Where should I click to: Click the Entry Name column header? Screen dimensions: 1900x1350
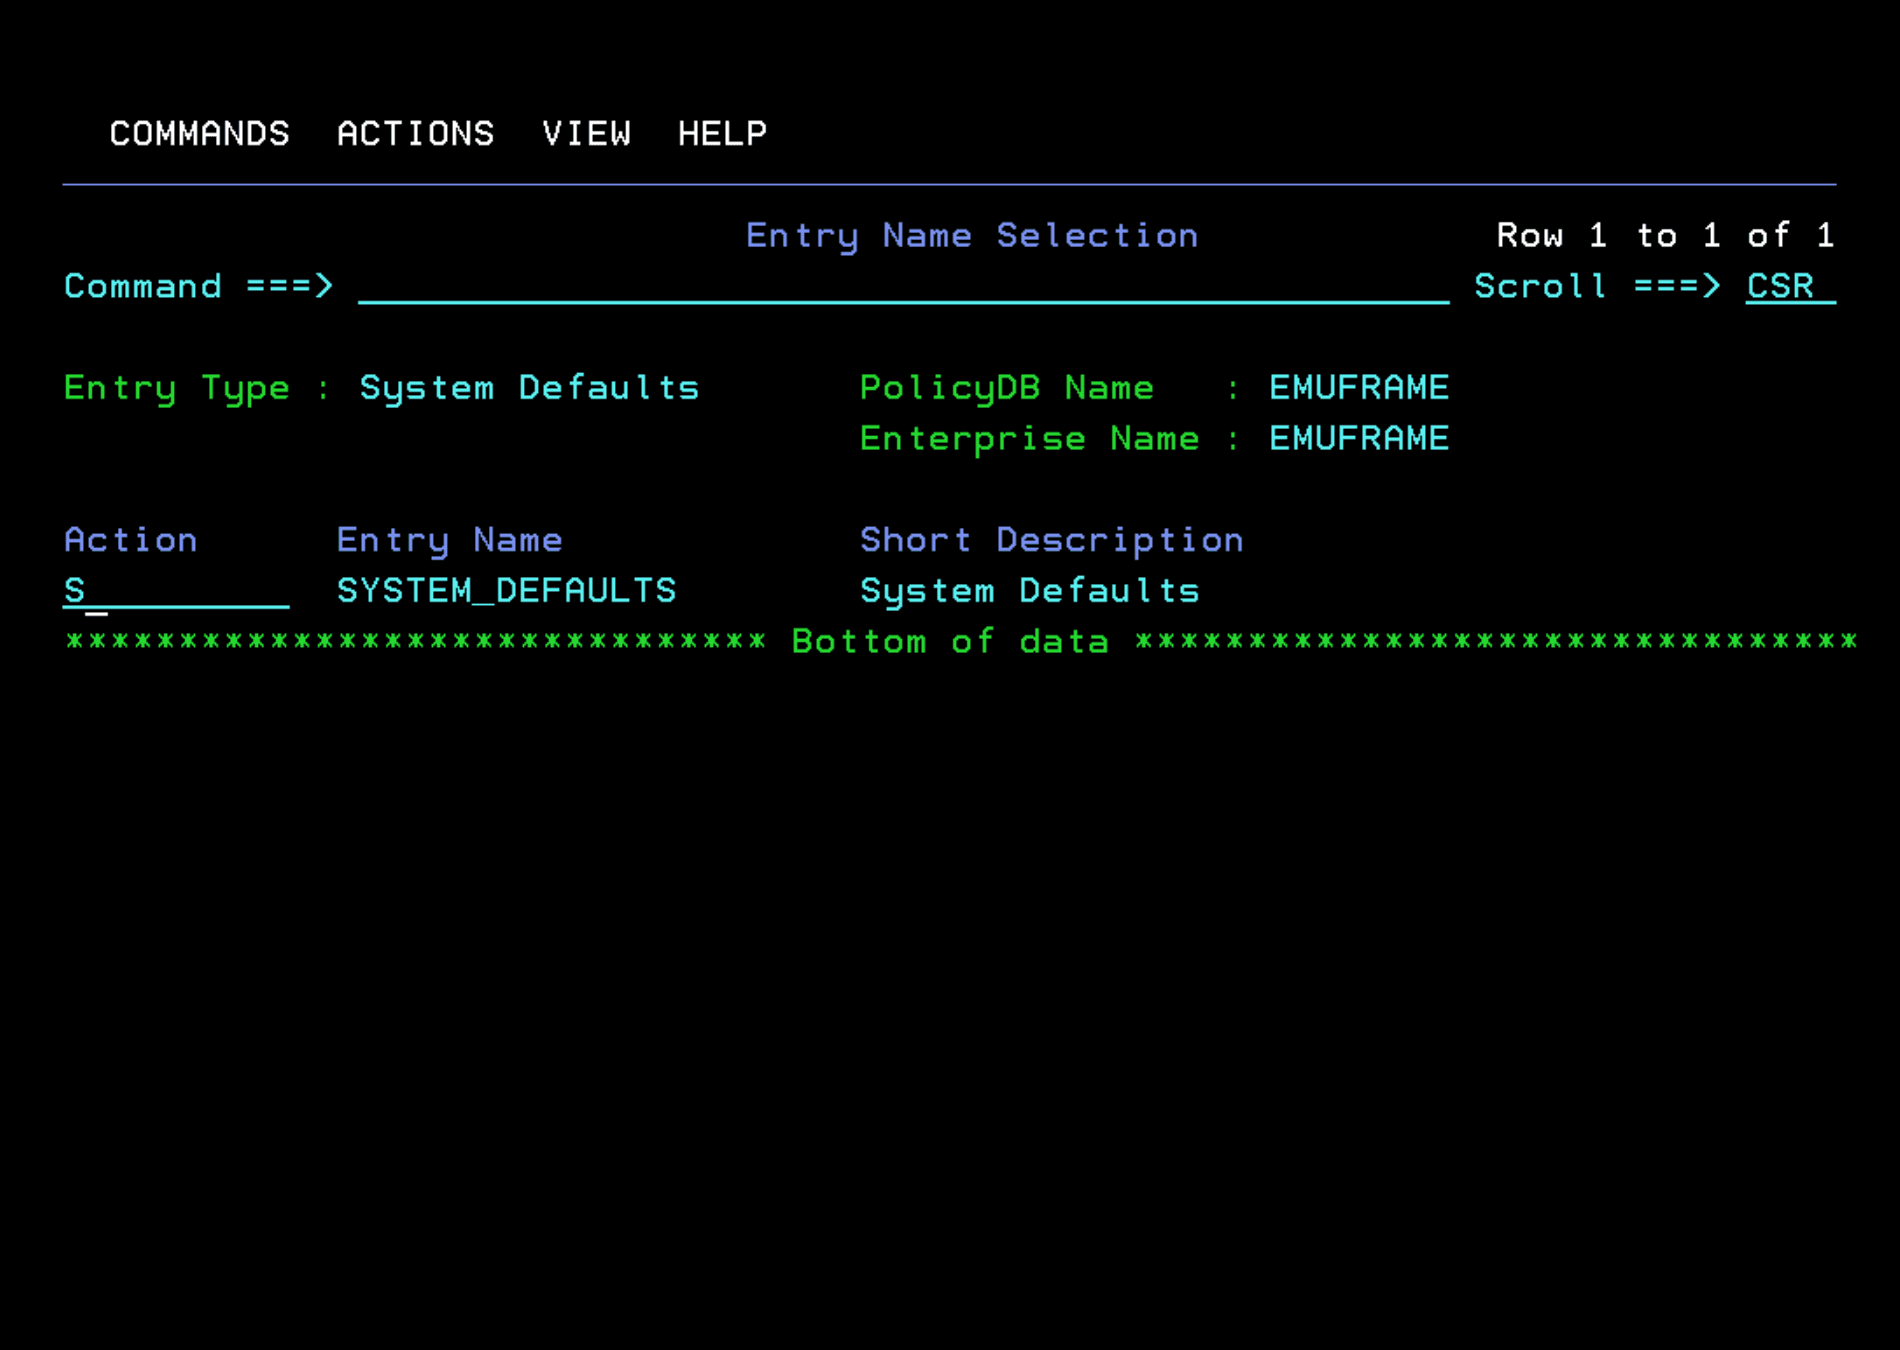click(449, 539)
